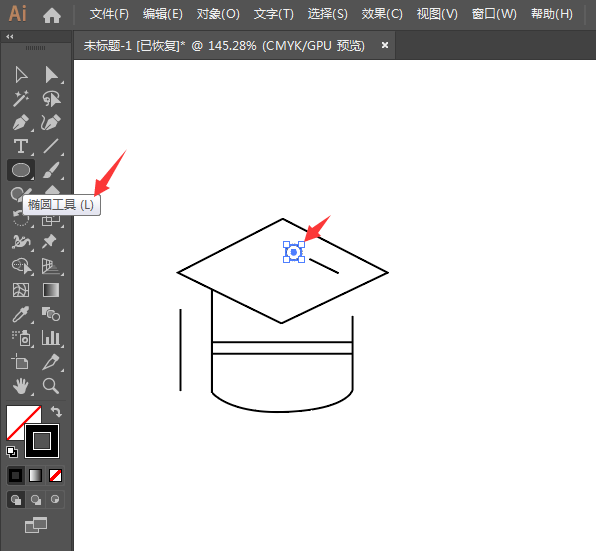The height and width of the screenshot is (551, 596).
Task: Switch to the 未标题-1 document tab
Action: point(224,46)
